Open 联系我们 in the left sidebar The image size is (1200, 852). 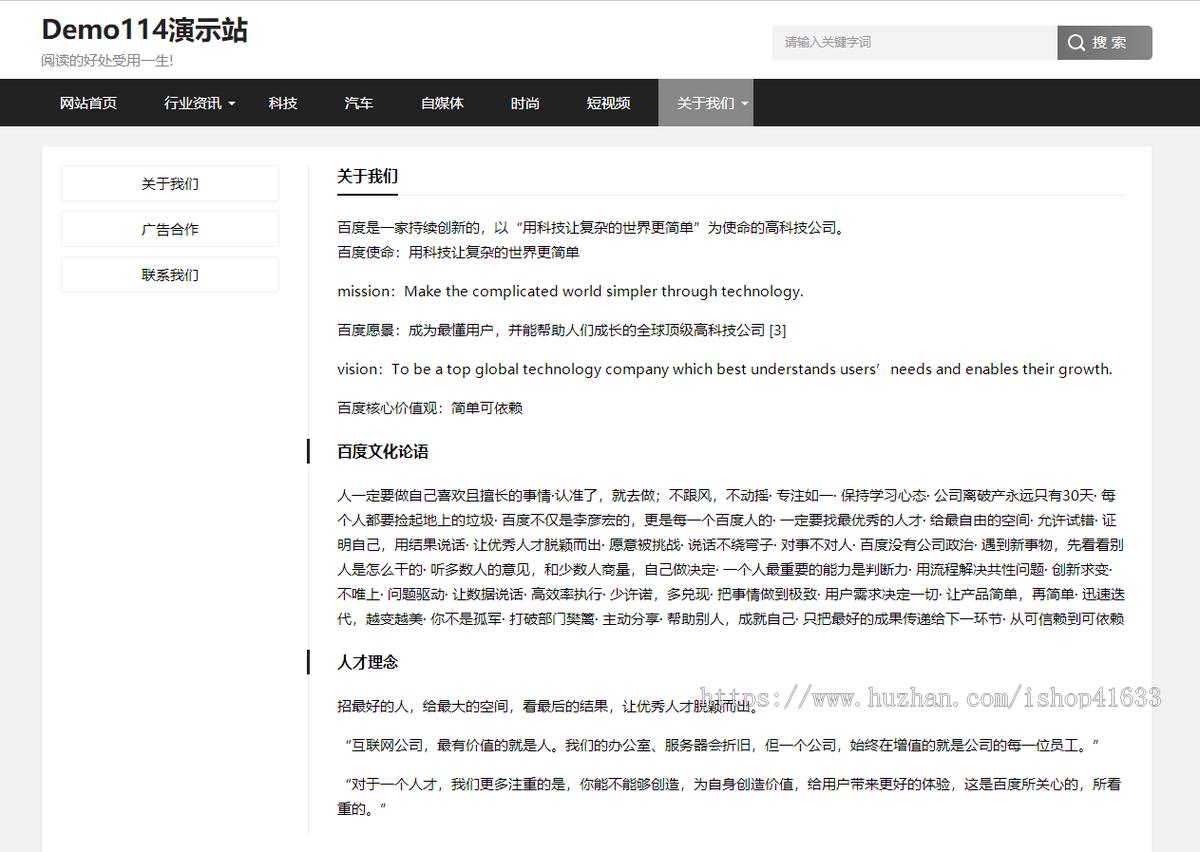(170, 275)
